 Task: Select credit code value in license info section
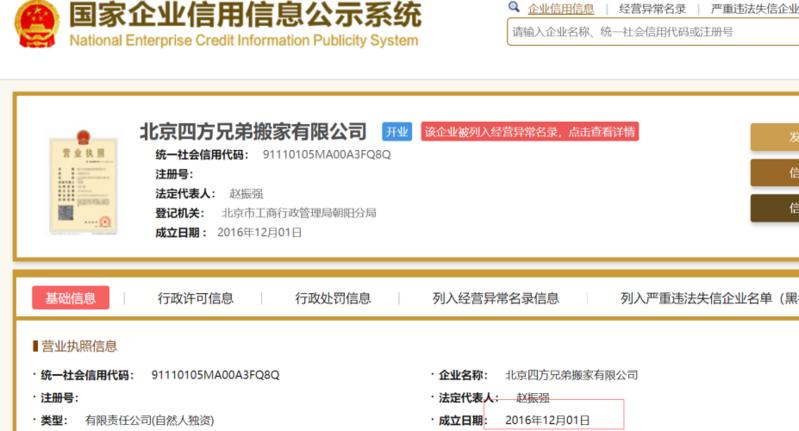[216, 375]
